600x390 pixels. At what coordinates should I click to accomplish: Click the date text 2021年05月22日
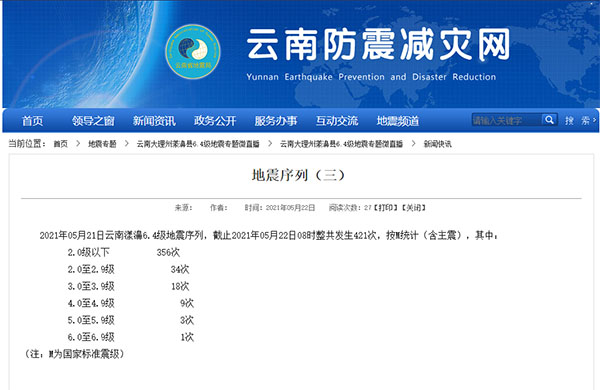(x=290, y=208)
